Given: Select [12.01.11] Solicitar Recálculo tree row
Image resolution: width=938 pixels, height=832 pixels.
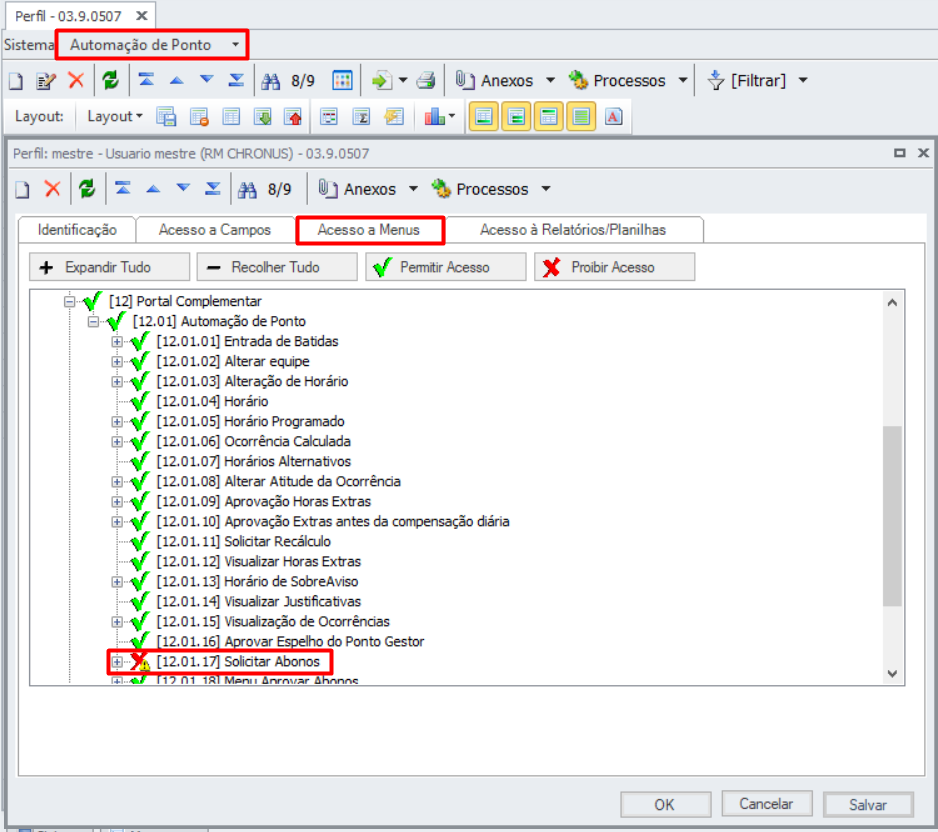Looking at the screenshot, I should coord(243,541).
